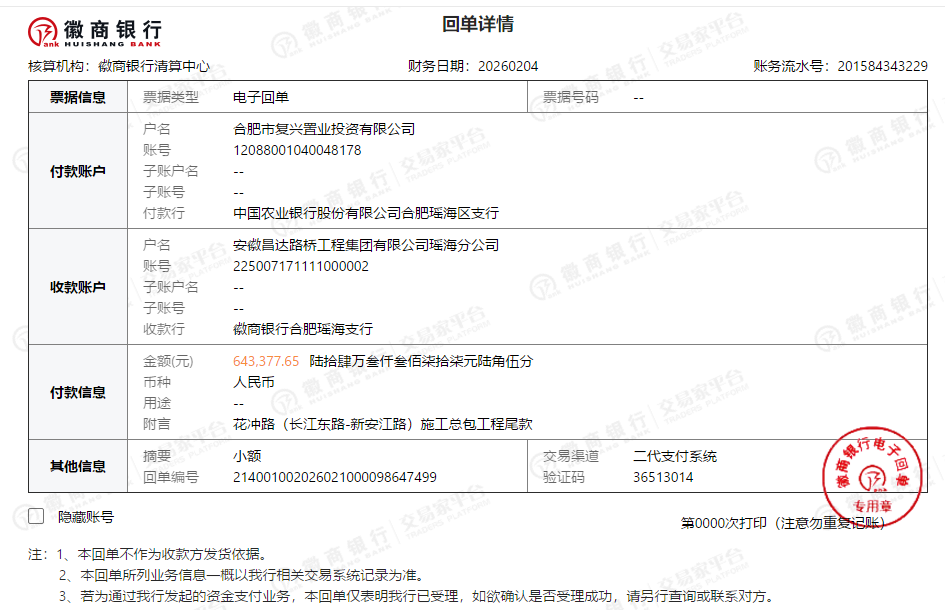Select payee account number 225007171111000002
The width and height of the screenshot is (945, 610).
301,266
